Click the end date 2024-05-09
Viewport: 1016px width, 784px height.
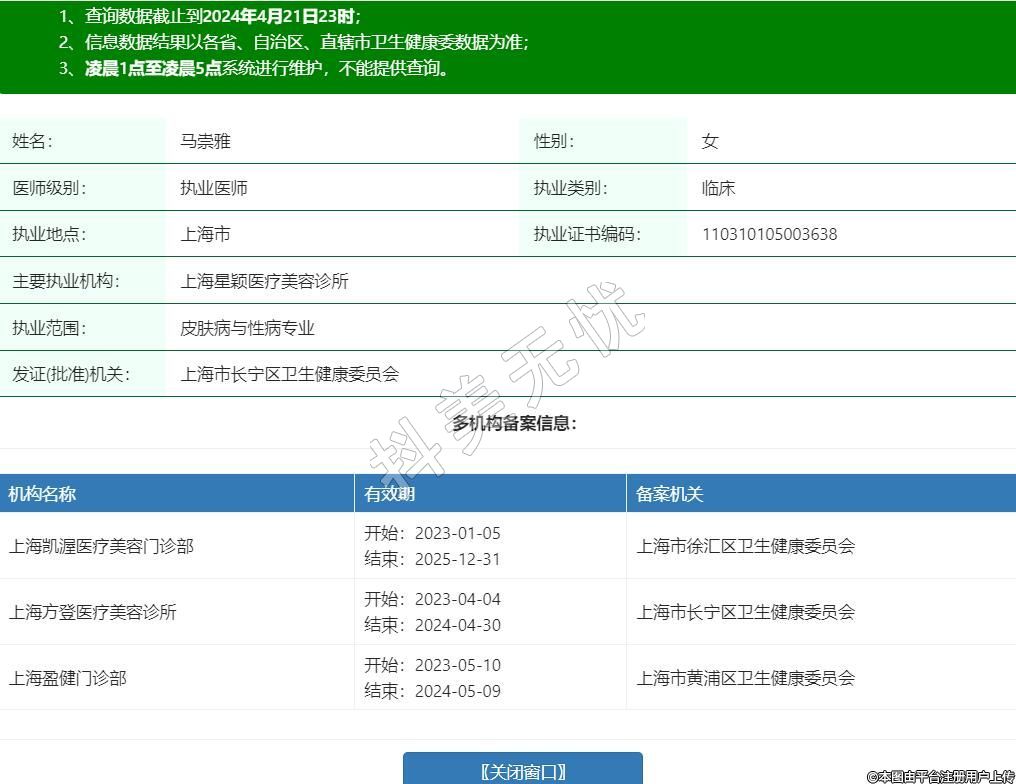pyautogui.click(x=457, y=691)
